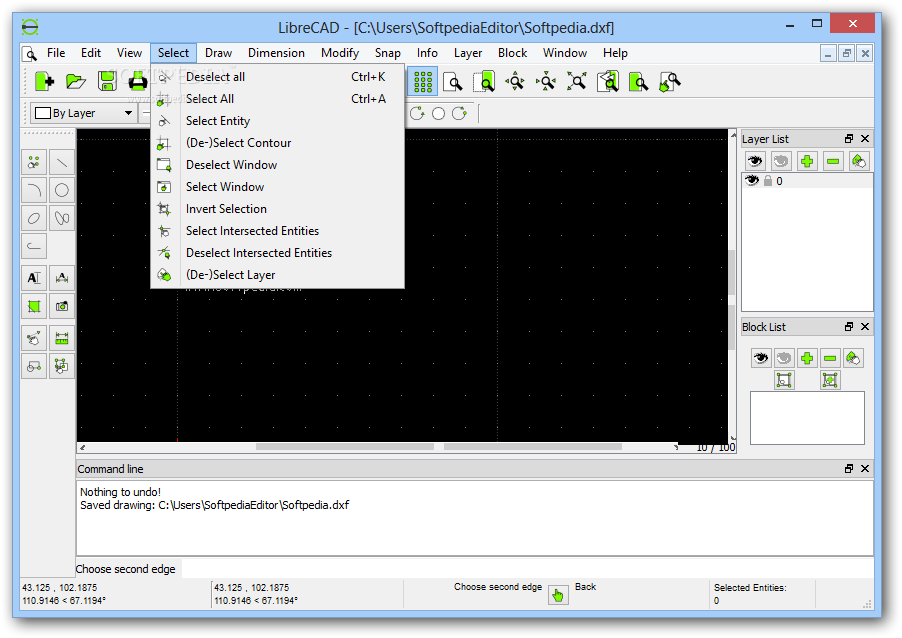Select the Line drawing tool
The width and height of the screenshot is (902, 638).
point(62,163)
